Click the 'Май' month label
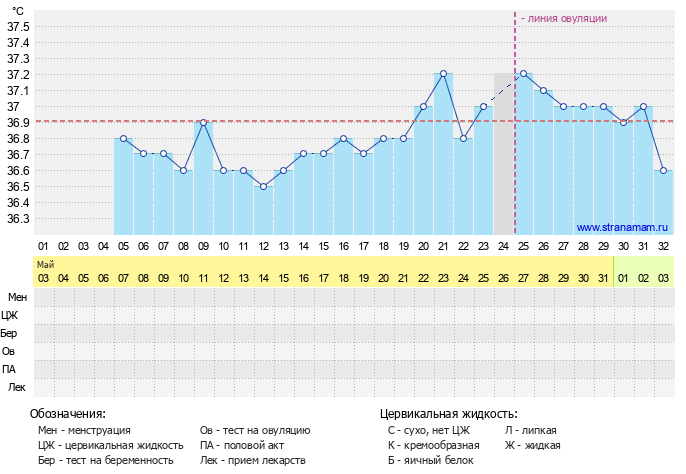686x474 pixels. [45, 264]
